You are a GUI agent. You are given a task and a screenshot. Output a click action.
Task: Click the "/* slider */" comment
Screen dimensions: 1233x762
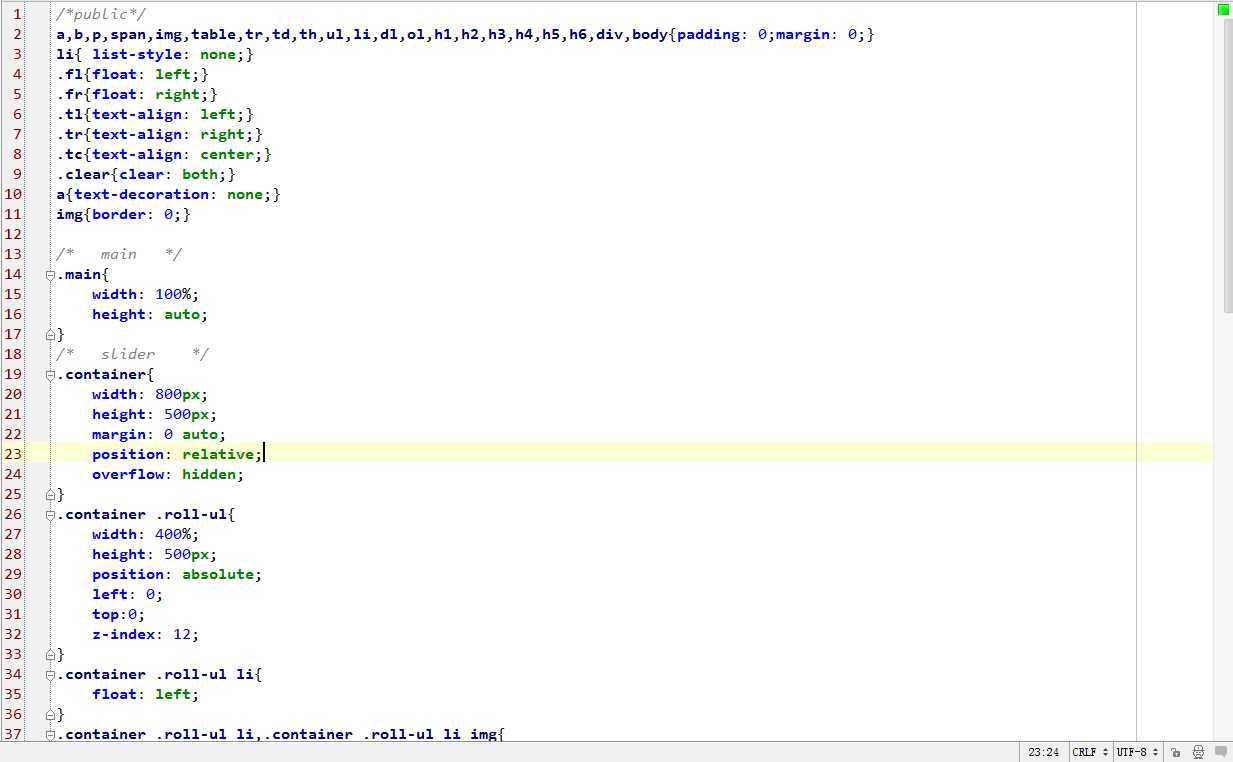132,354
